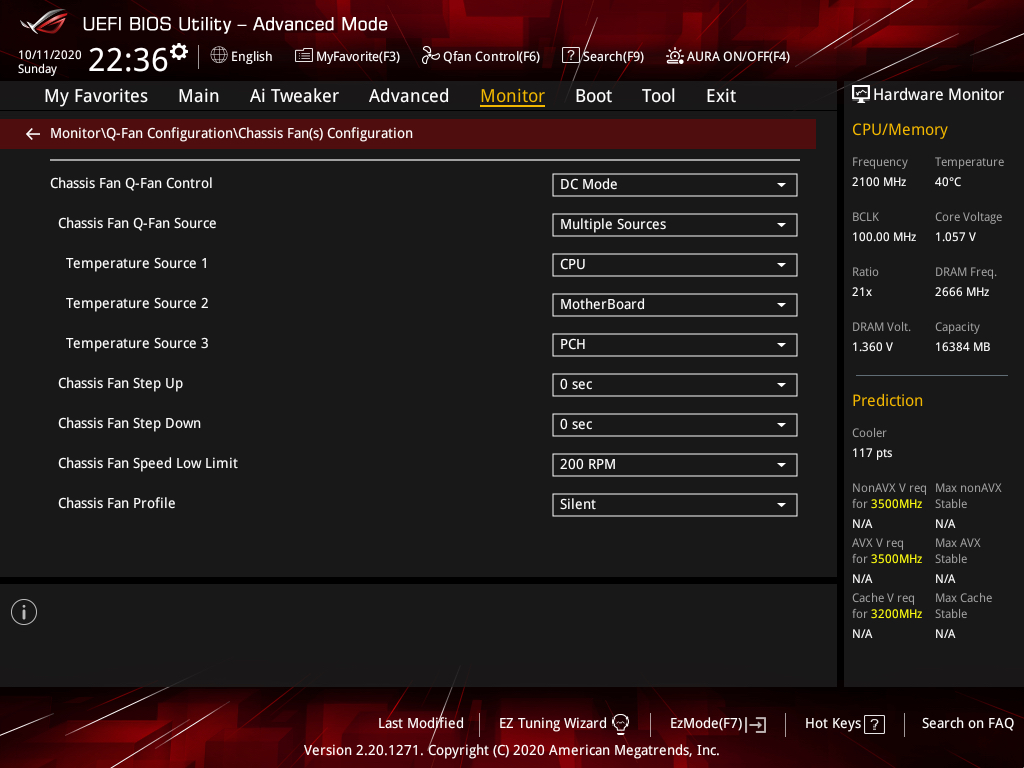The height and width of the screenshot is (768, 1024).
Task: Click the settings gear next to the clock
Action: click(178, 52)
